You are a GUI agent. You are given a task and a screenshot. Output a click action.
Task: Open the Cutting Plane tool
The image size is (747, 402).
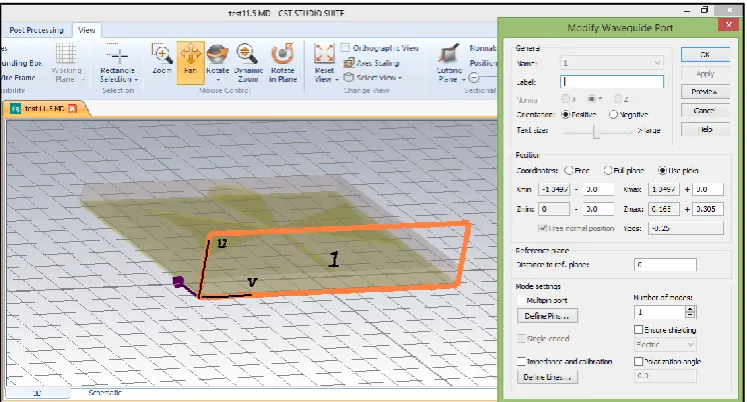tap(449, 62)
